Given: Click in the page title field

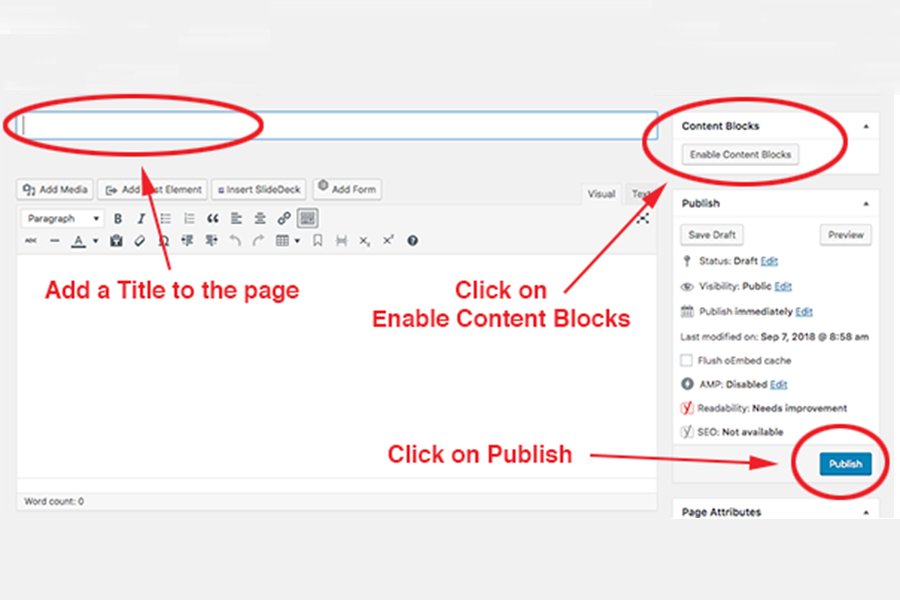Looking at the screenshot, I should pos(337,126).
